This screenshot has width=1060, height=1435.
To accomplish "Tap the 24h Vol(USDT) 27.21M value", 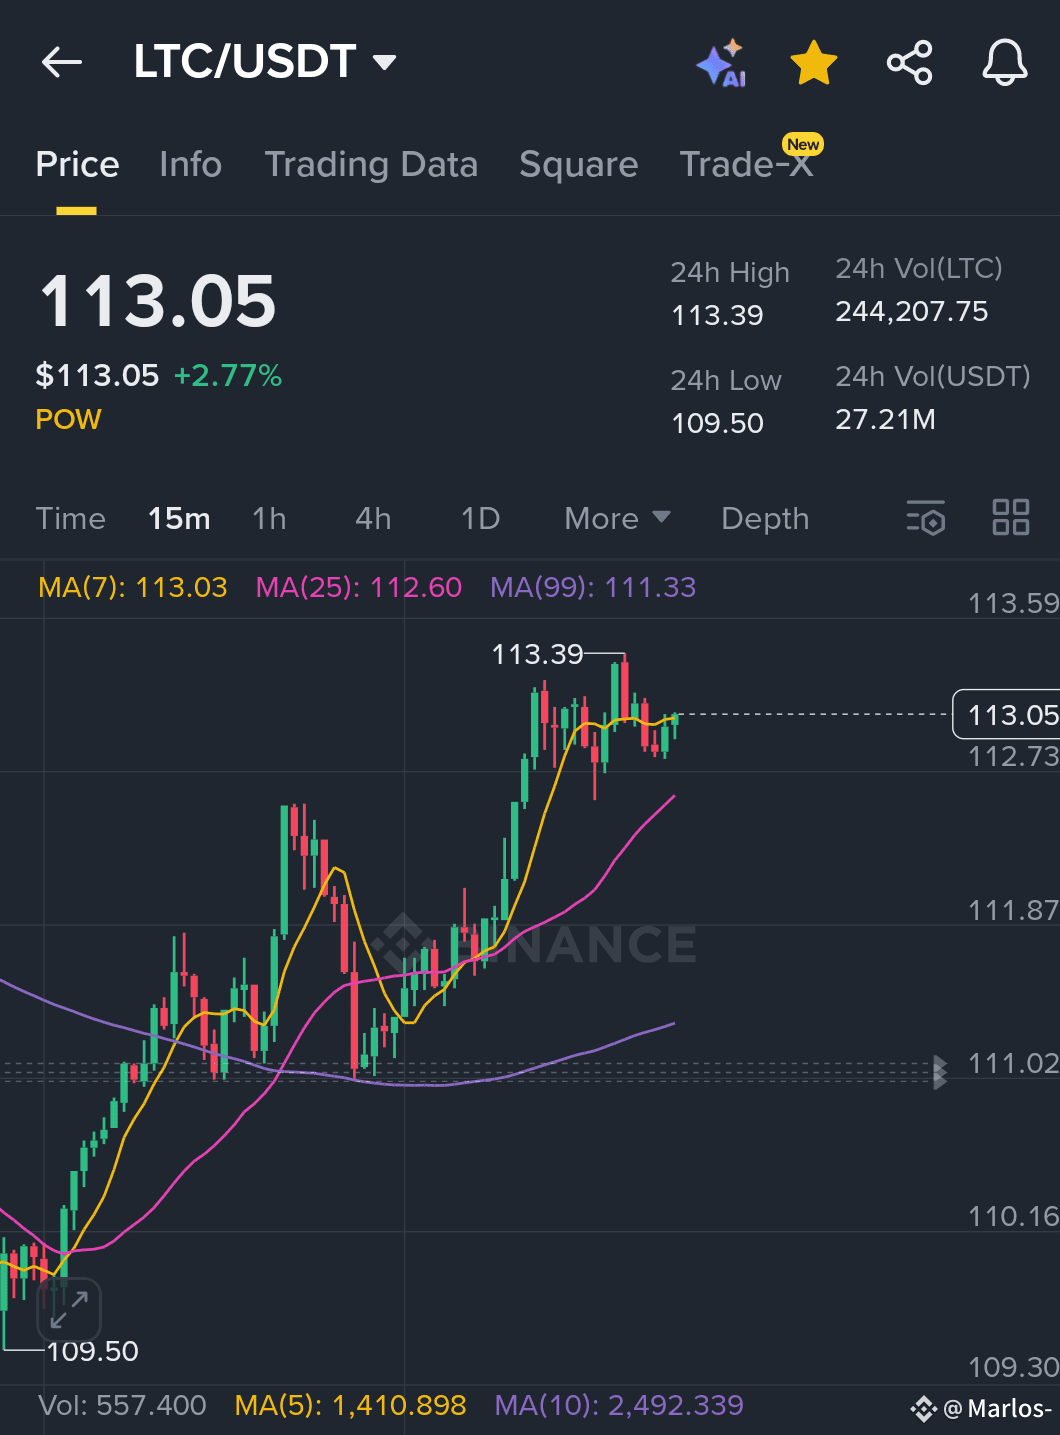I will point(885,419).
